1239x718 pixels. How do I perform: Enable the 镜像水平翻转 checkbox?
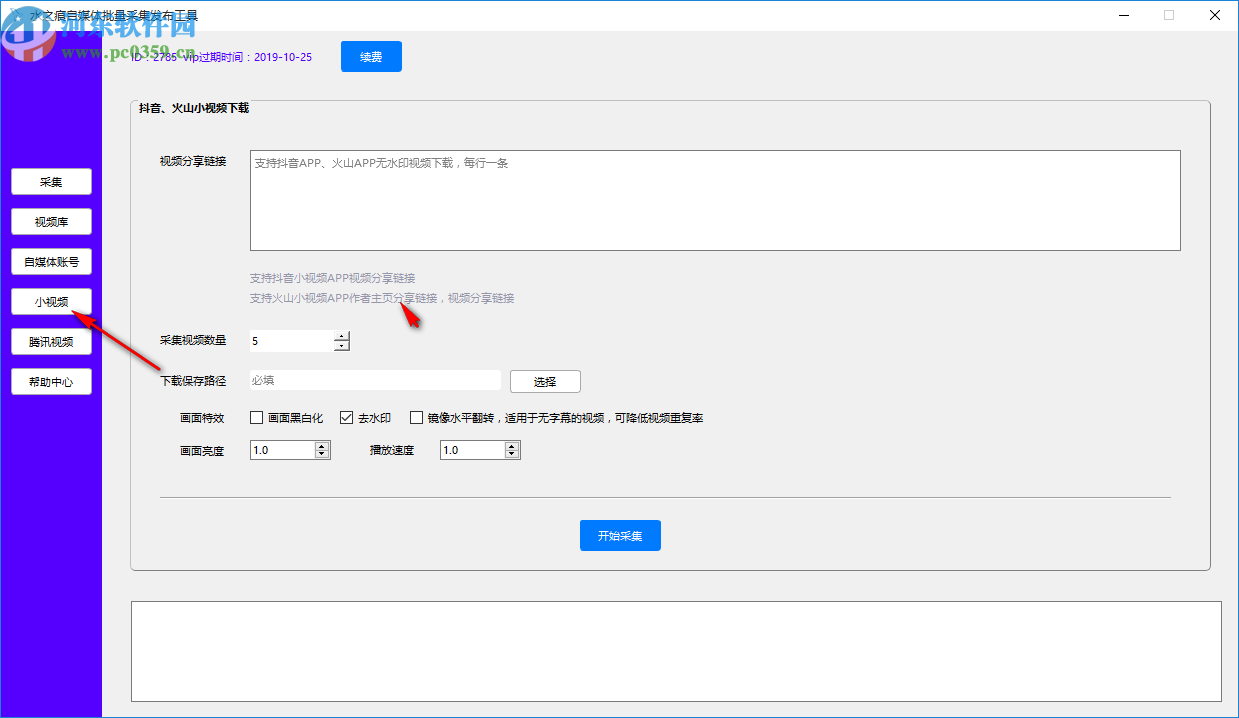pos(417,418)
